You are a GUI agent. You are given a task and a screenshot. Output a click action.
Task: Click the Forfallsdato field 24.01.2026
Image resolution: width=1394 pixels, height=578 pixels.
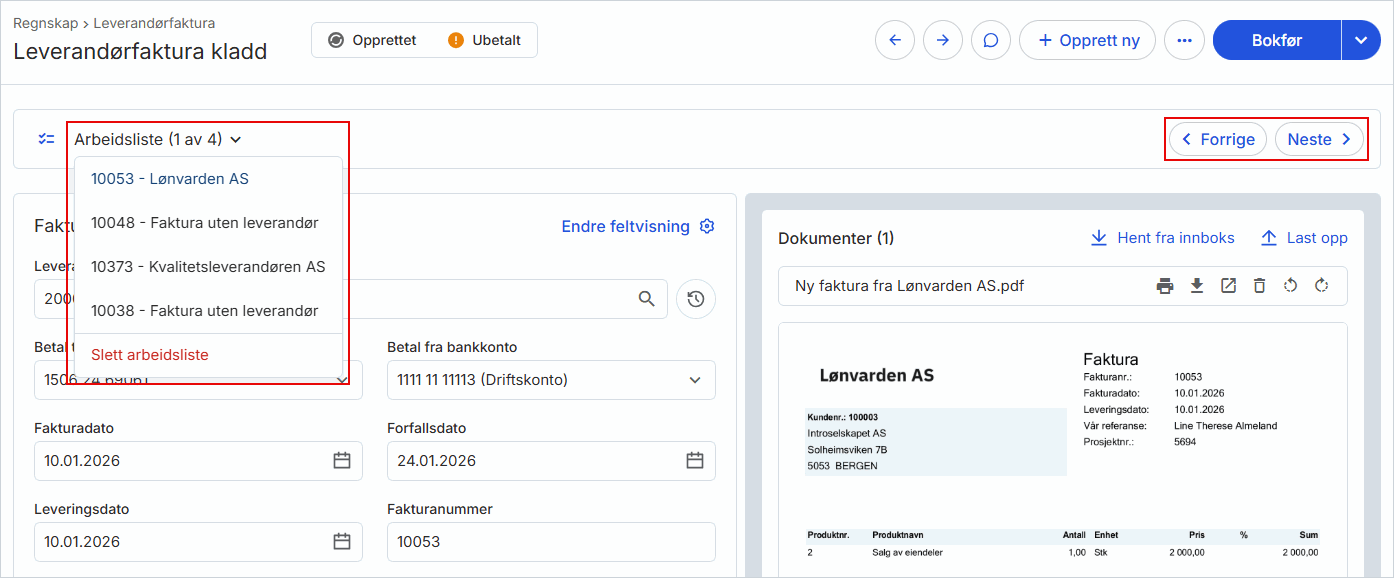551,461
